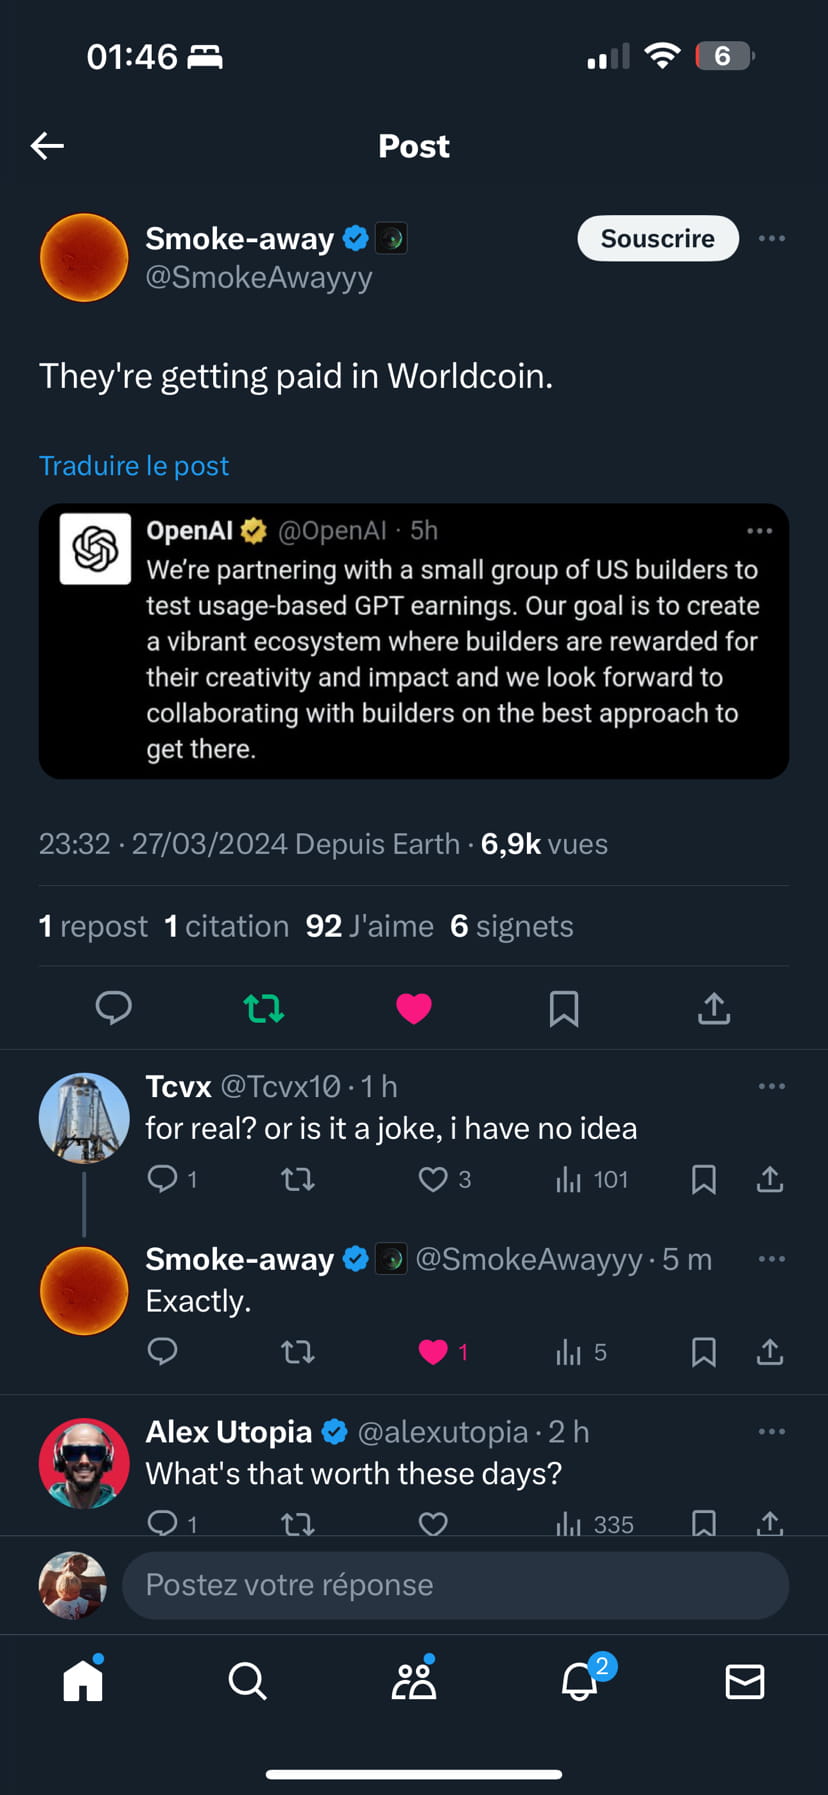This screenshot has height=1795, width=828.
Task: Reply to the main Smoke-away post
Action: [113, 1008]
